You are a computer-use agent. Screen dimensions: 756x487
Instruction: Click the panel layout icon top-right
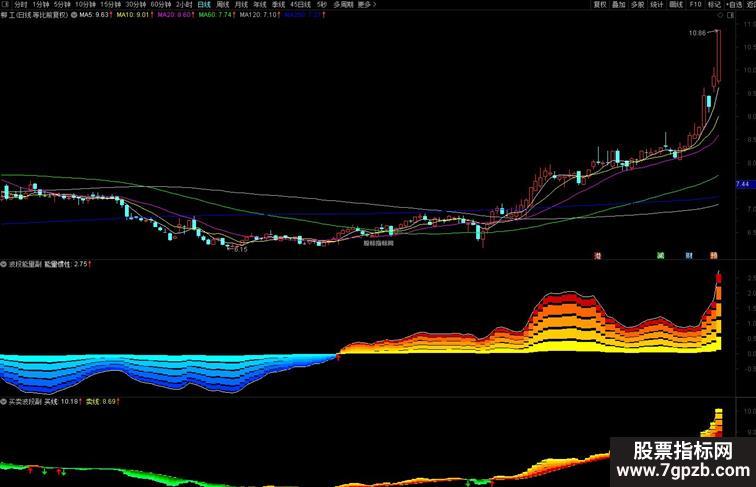pyautogui.click(x=730, y=15)
